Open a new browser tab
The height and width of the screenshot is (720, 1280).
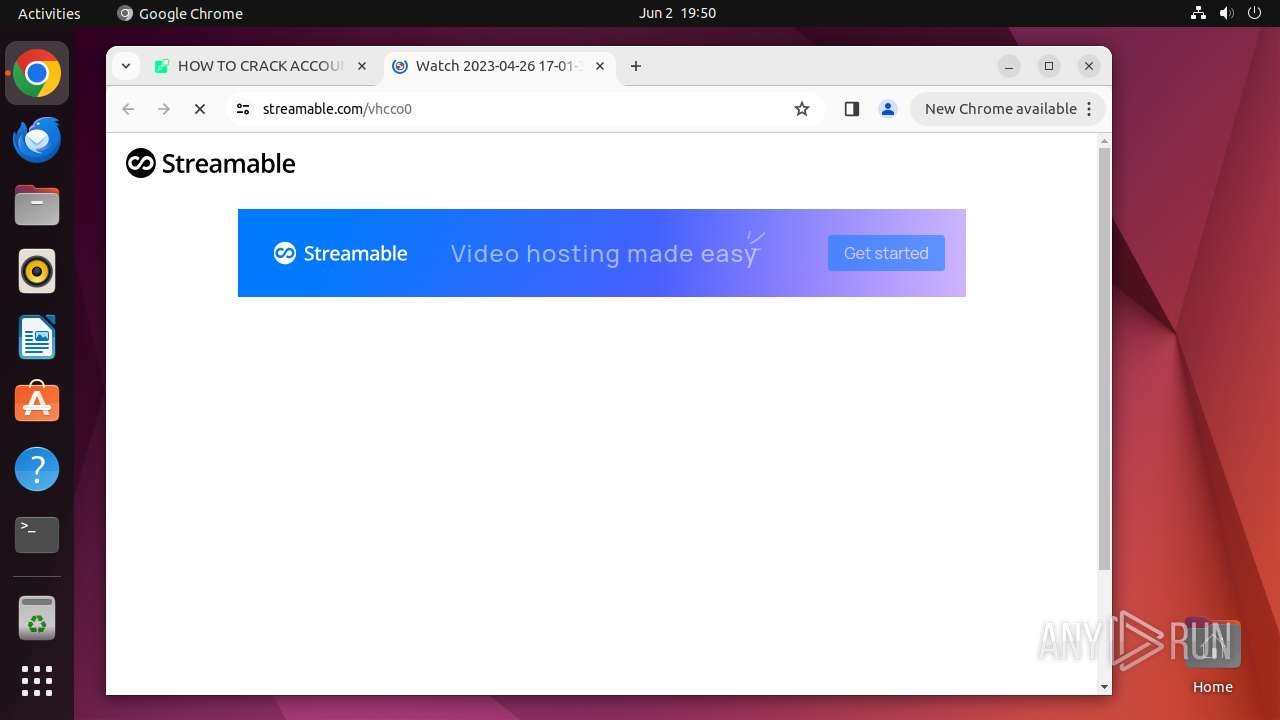636,66
